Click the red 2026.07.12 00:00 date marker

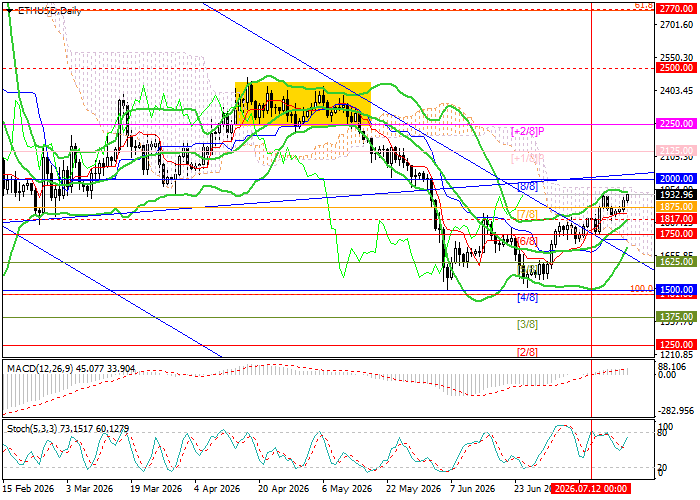click(591, 488)
